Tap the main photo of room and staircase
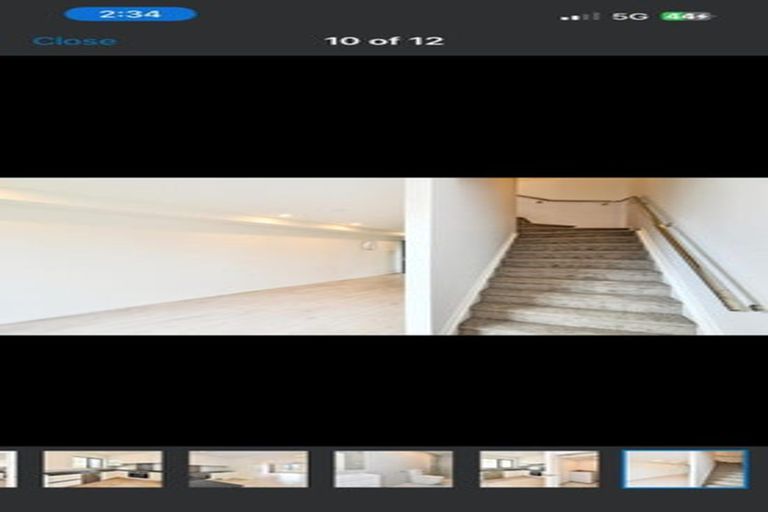768x512 pixels. 384,256
